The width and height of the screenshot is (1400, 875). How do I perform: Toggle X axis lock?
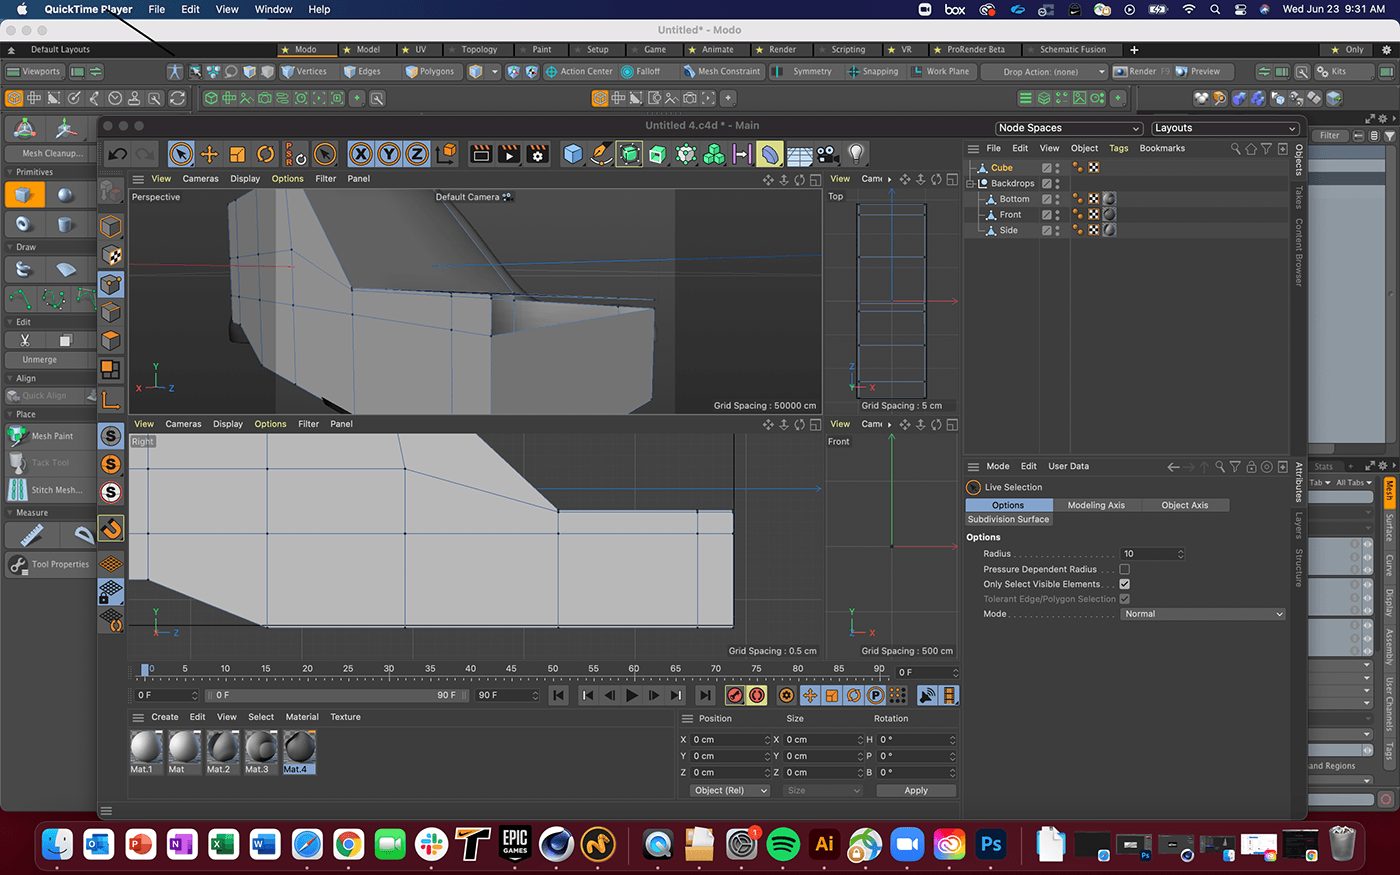pyautogui.click(x=361, y=154)
